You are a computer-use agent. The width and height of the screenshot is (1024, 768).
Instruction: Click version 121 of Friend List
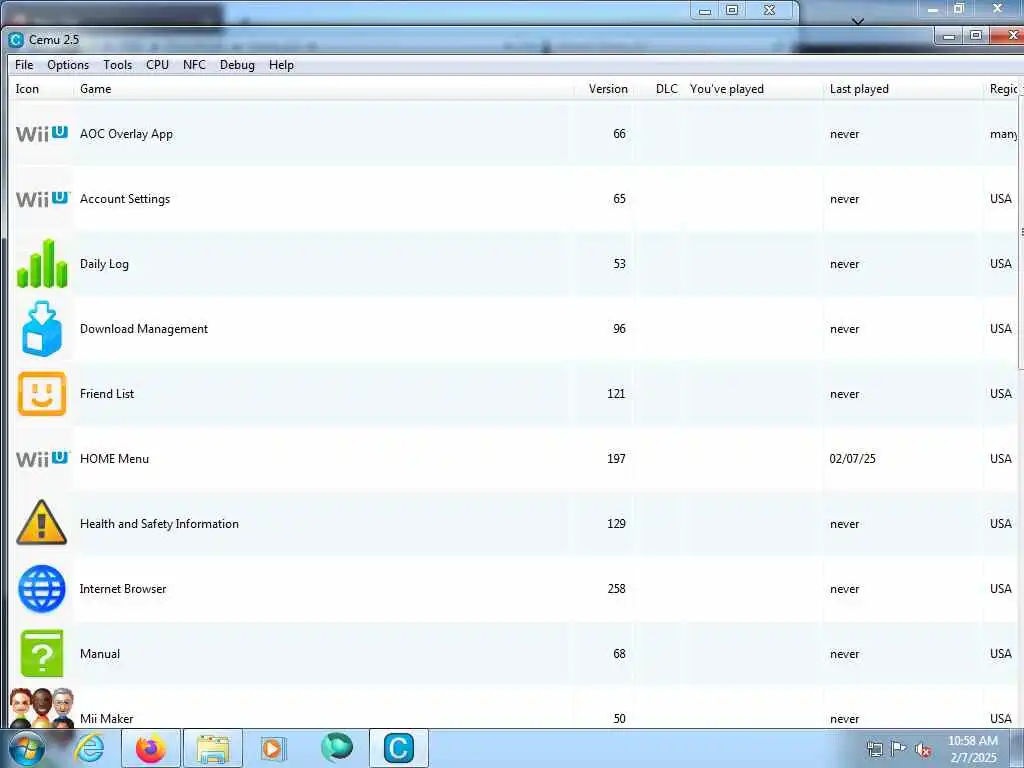(616, 394)
